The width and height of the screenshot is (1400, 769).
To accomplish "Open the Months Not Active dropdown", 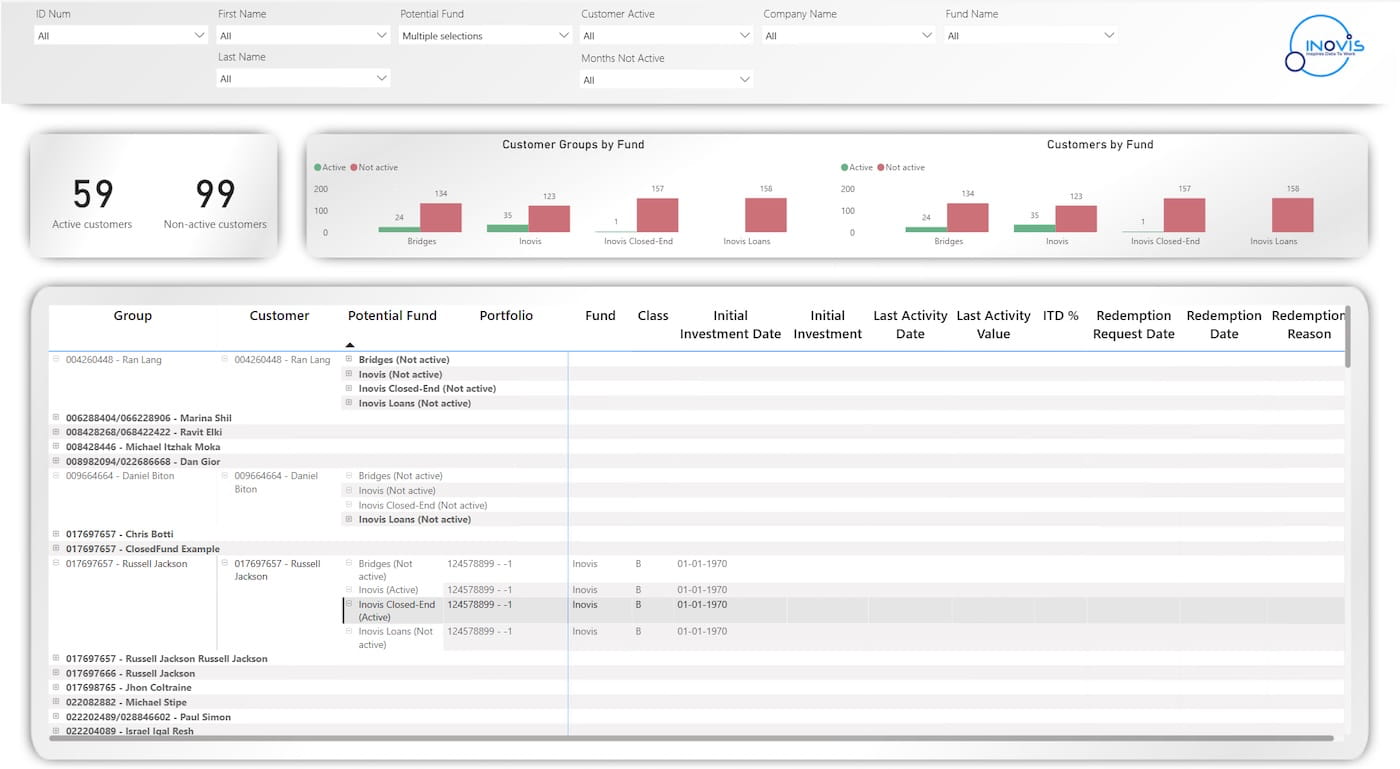I will pos(666,80).
